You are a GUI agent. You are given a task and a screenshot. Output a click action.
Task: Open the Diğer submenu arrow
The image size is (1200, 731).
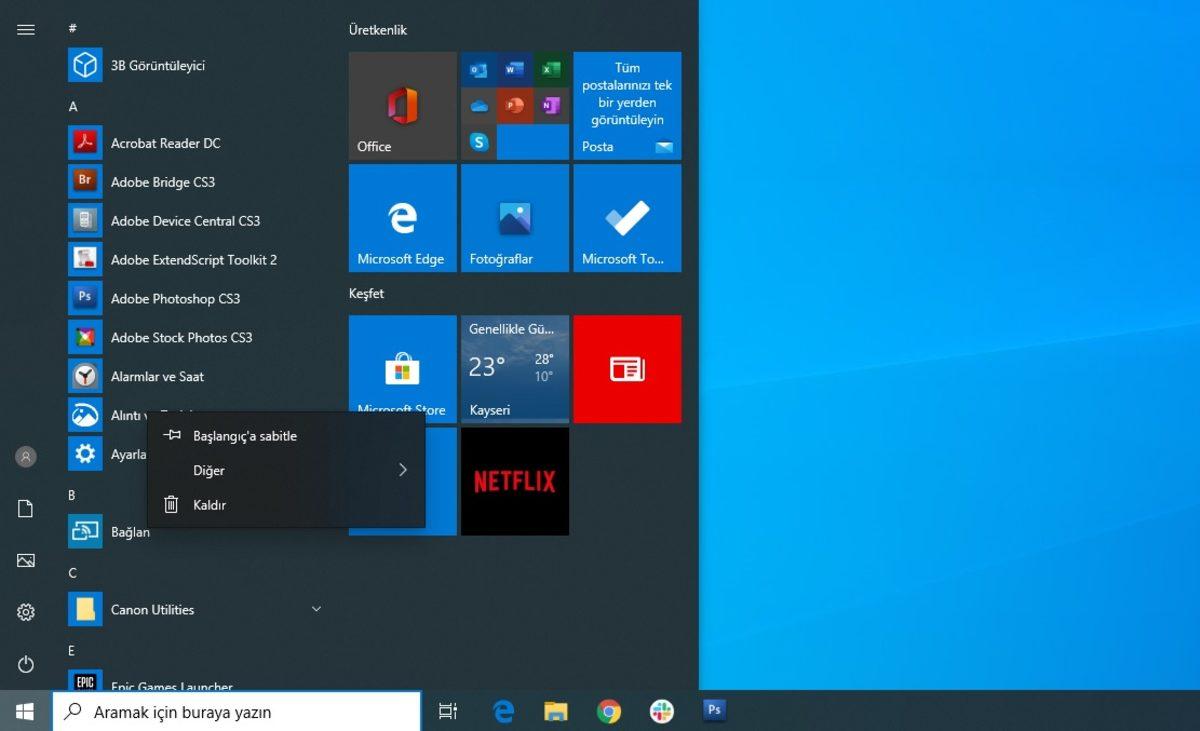point(403,470)
